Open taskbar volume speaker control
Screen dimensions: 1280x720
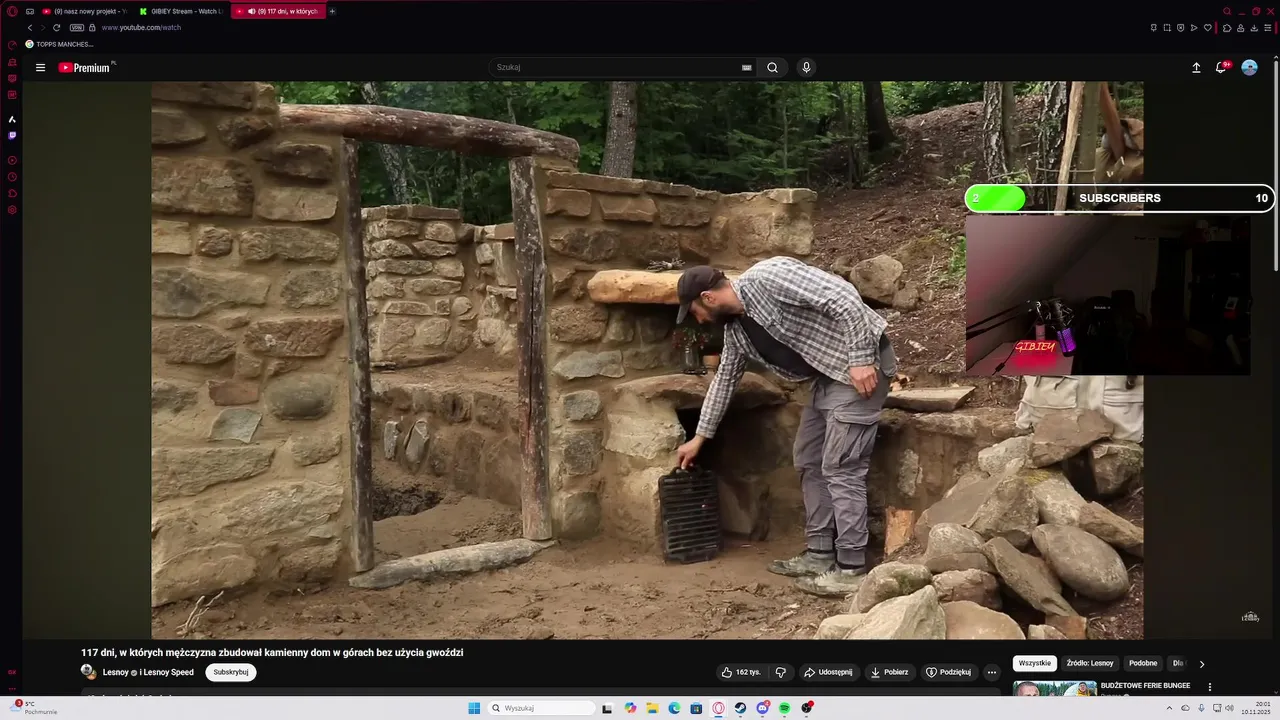pyautogui.click(x=1229, y=708)
